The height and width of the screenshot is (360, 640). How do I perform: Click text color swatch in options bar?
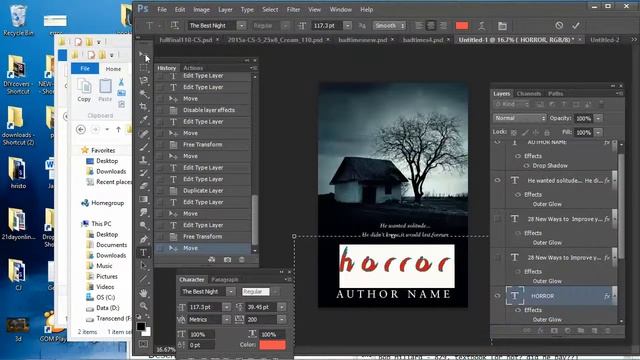[462, 26]
